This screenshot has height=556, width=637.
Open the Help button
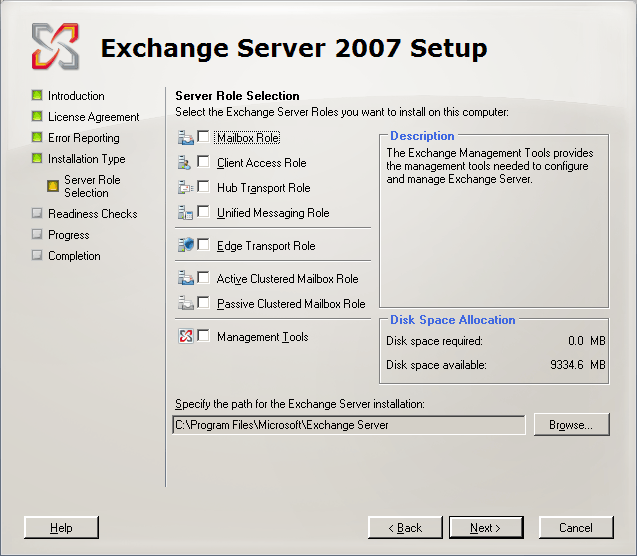click(x=61, y=528)
